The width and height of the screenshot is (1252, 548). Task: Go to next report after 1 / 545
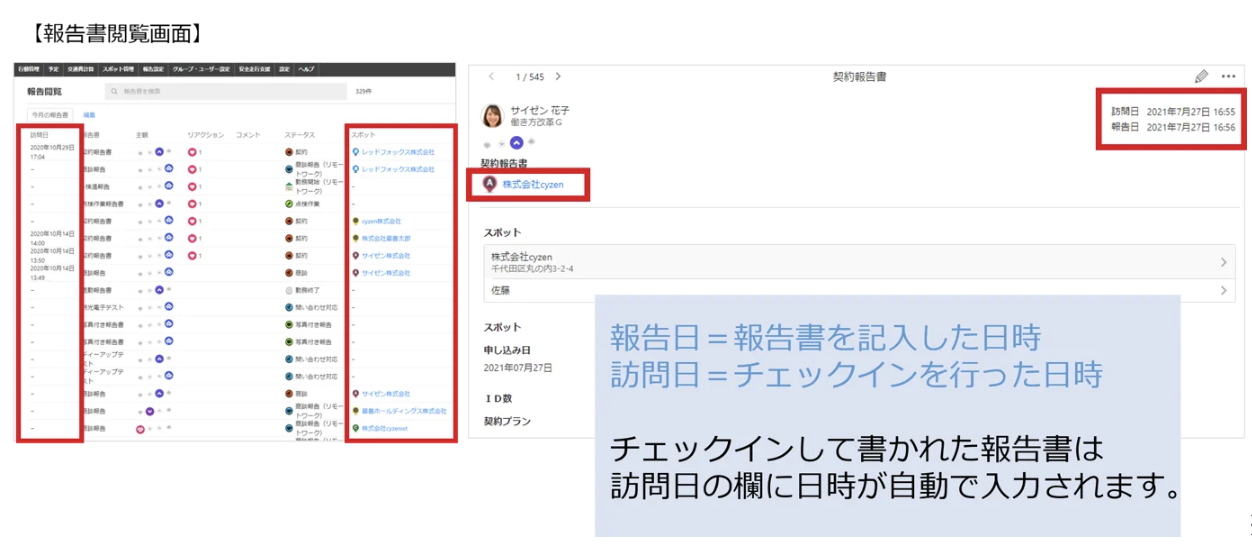coord(558,76)
